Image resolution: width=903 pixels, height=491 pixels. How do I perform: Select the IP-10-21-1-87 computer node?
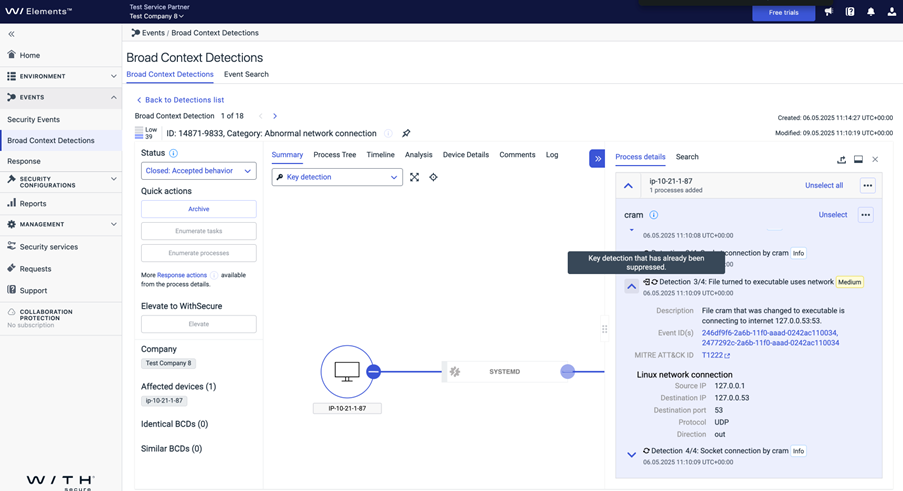pyautogui.click(x=347, y=372)
